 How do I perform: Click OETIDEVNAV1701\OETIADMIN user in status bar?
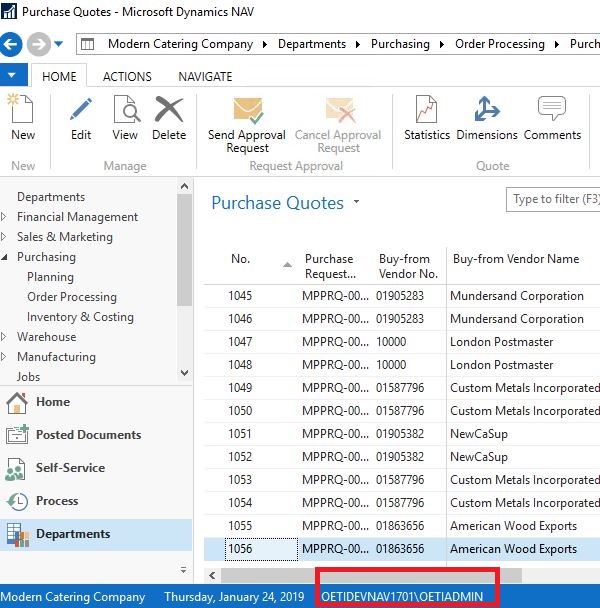(402, 597)
